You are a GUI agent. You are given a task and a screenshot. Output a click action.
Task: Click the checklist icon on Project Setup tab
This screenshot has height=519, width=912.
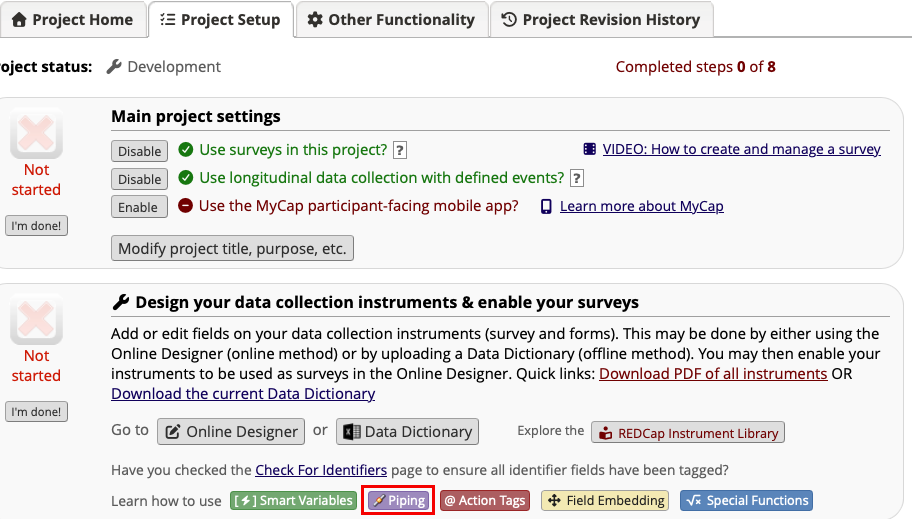(x=168, y=20)
